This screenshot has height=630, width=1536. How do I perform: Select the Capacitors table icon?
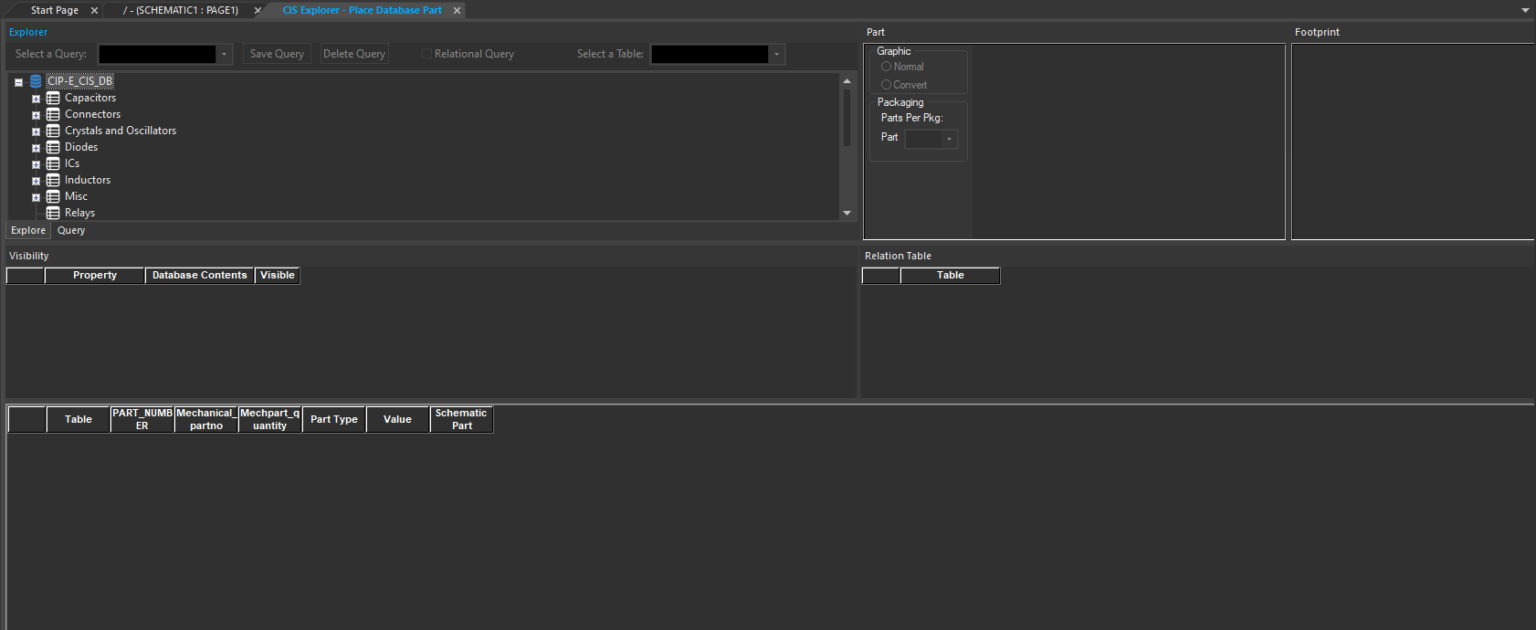click(52, 97)
